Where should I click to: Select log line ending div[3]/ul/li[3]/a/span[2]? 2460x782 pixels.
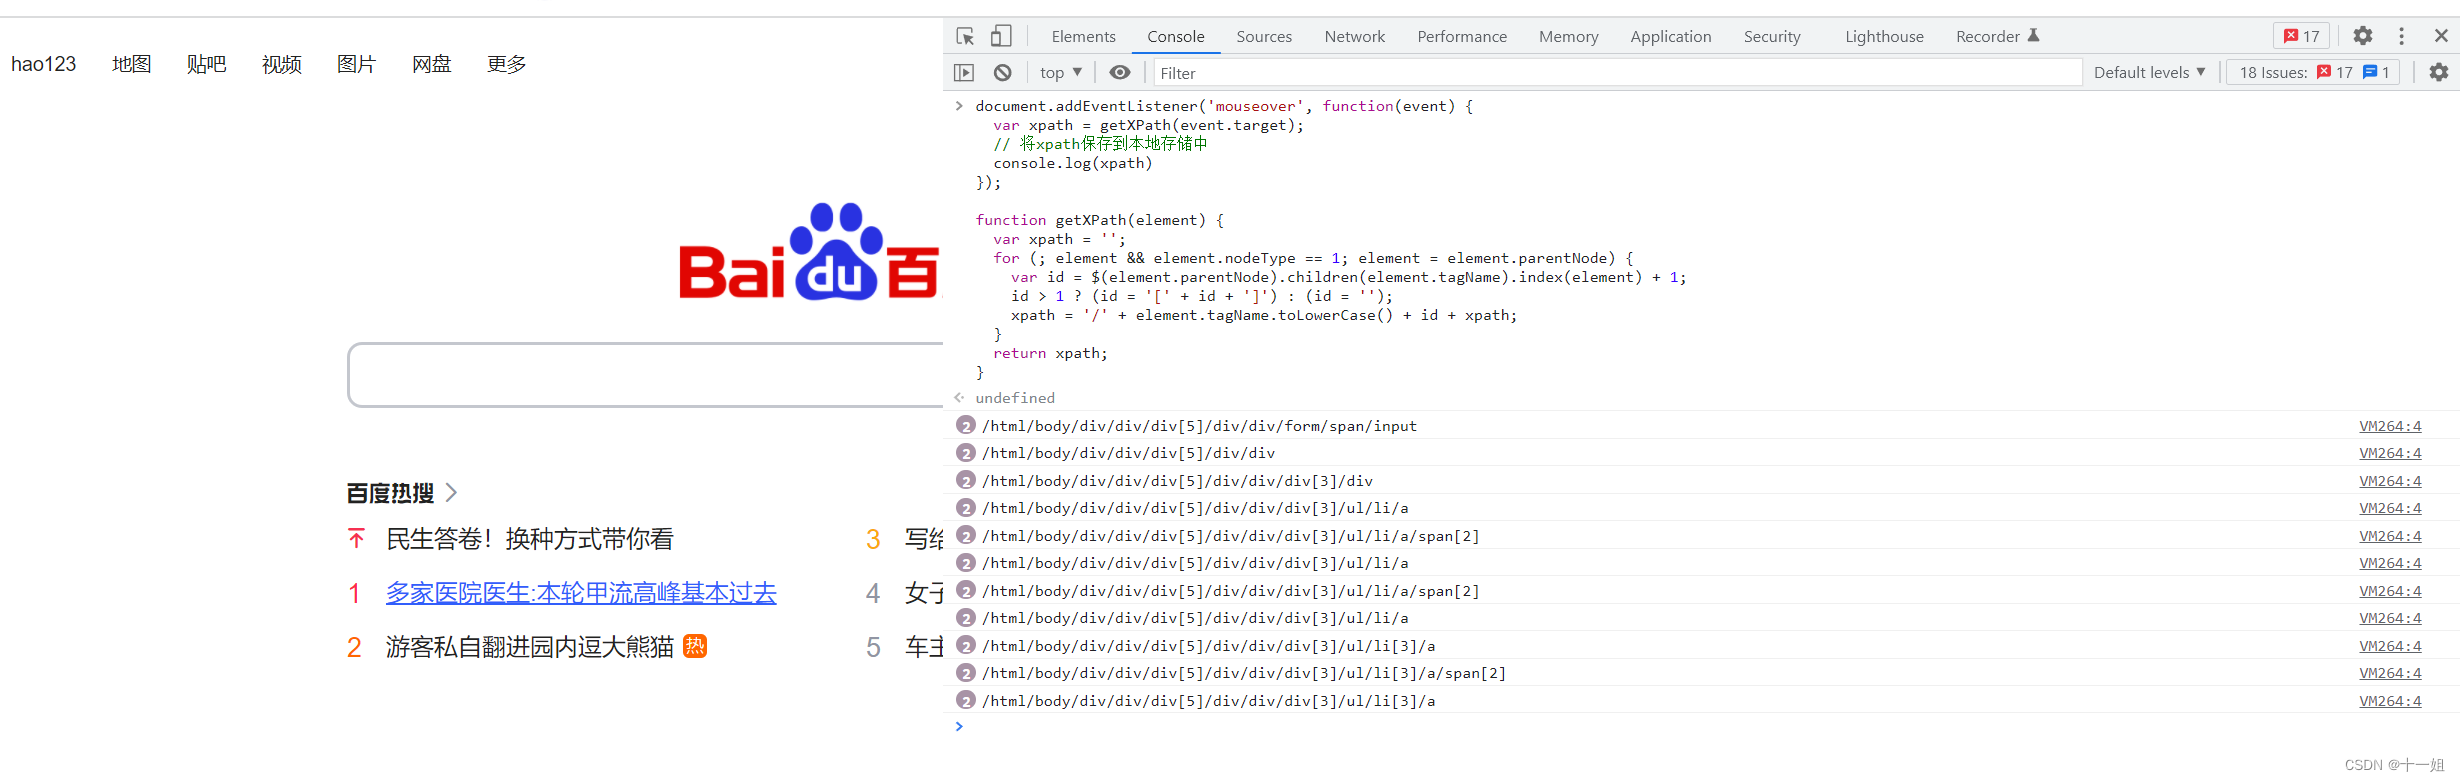1243,673
